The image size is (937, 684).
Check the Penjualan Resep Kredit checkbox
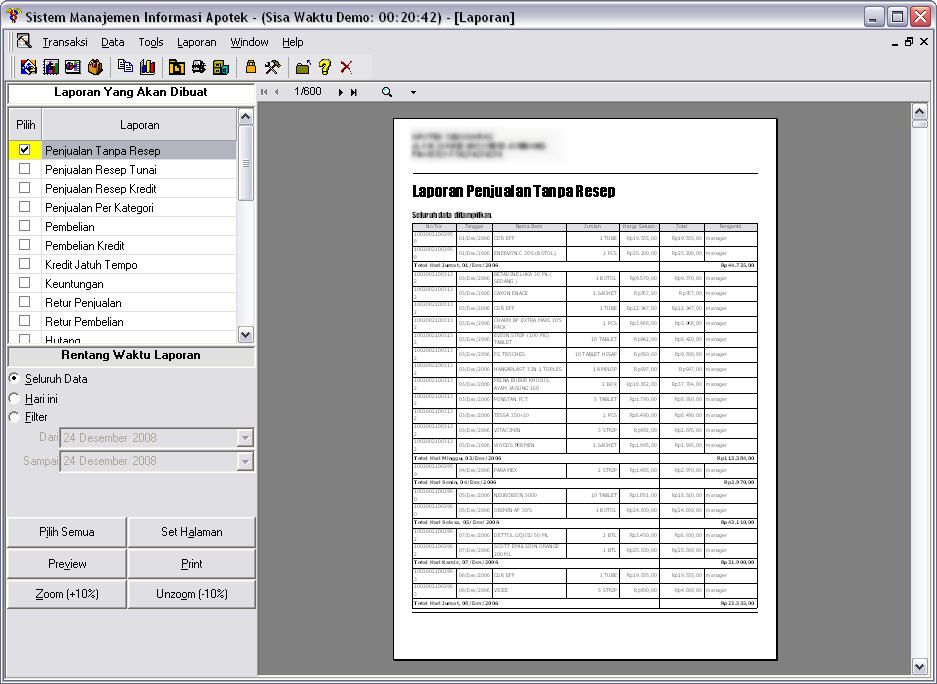click(x=25, y=188)
